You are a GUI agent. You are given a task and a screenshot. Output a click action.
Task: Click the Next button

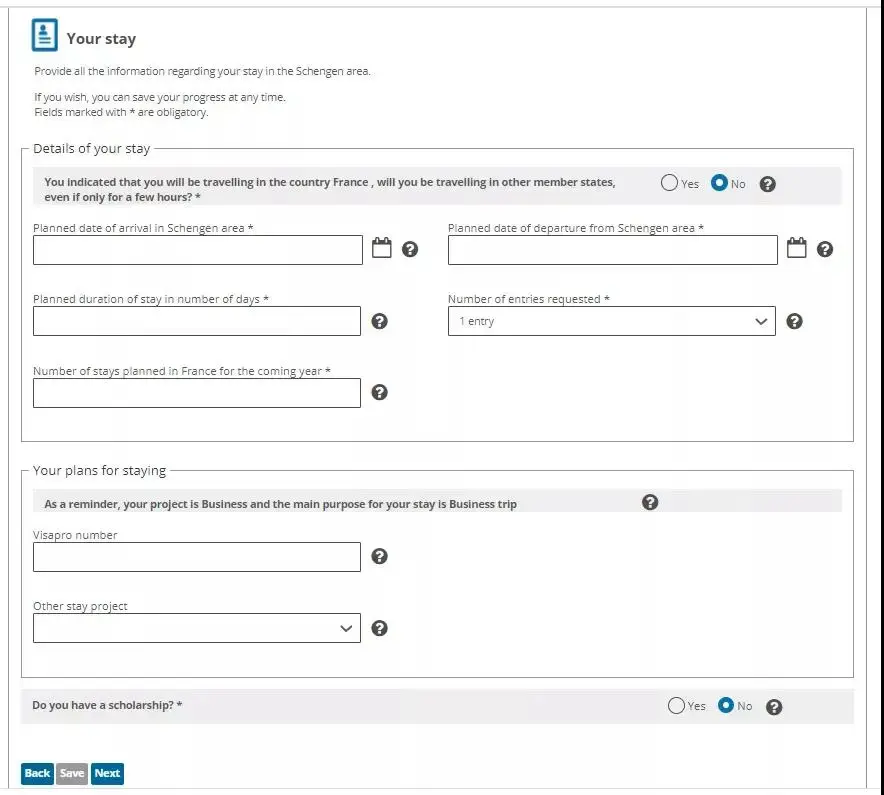[107, 773]
